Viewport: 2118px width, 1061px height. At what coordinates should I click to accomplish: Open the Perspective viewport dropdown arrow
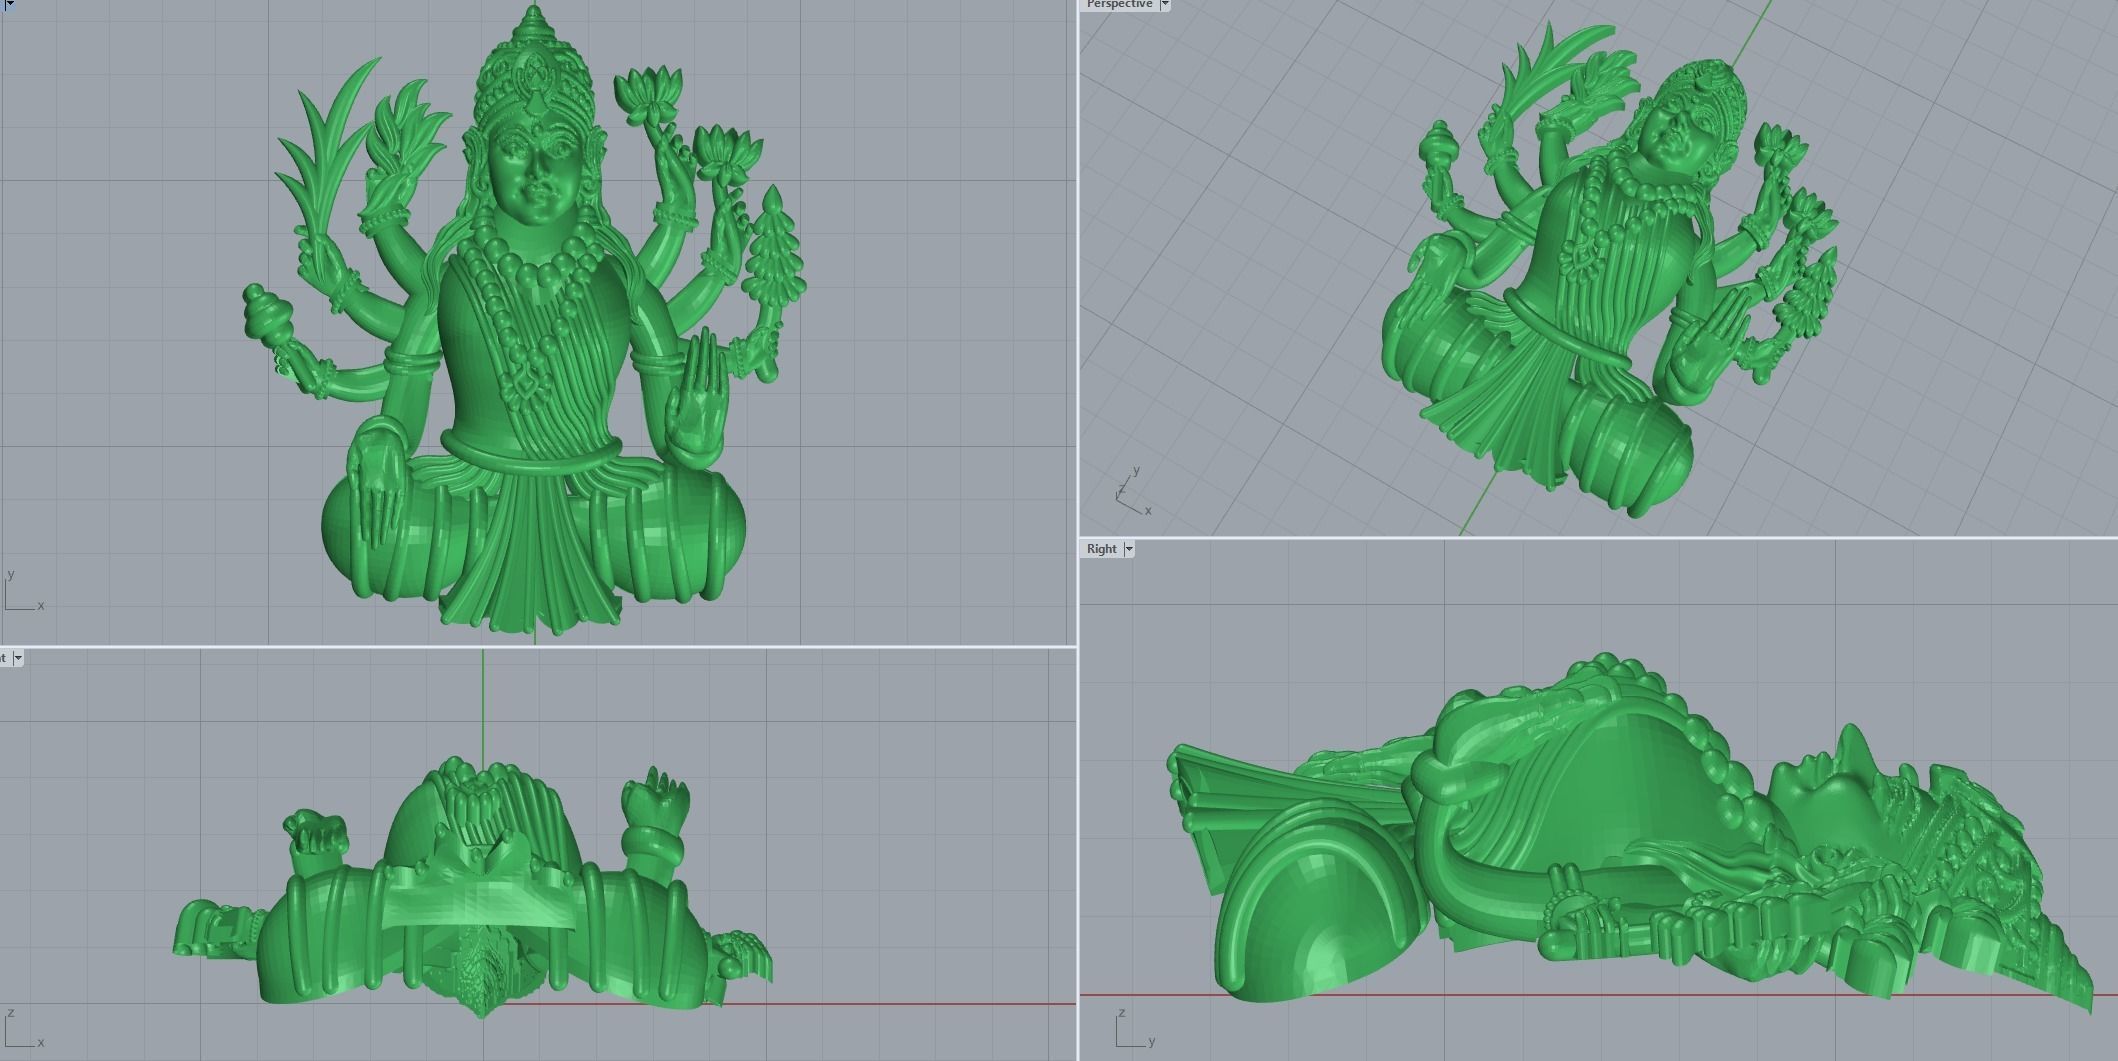(x=1164, y=4)
